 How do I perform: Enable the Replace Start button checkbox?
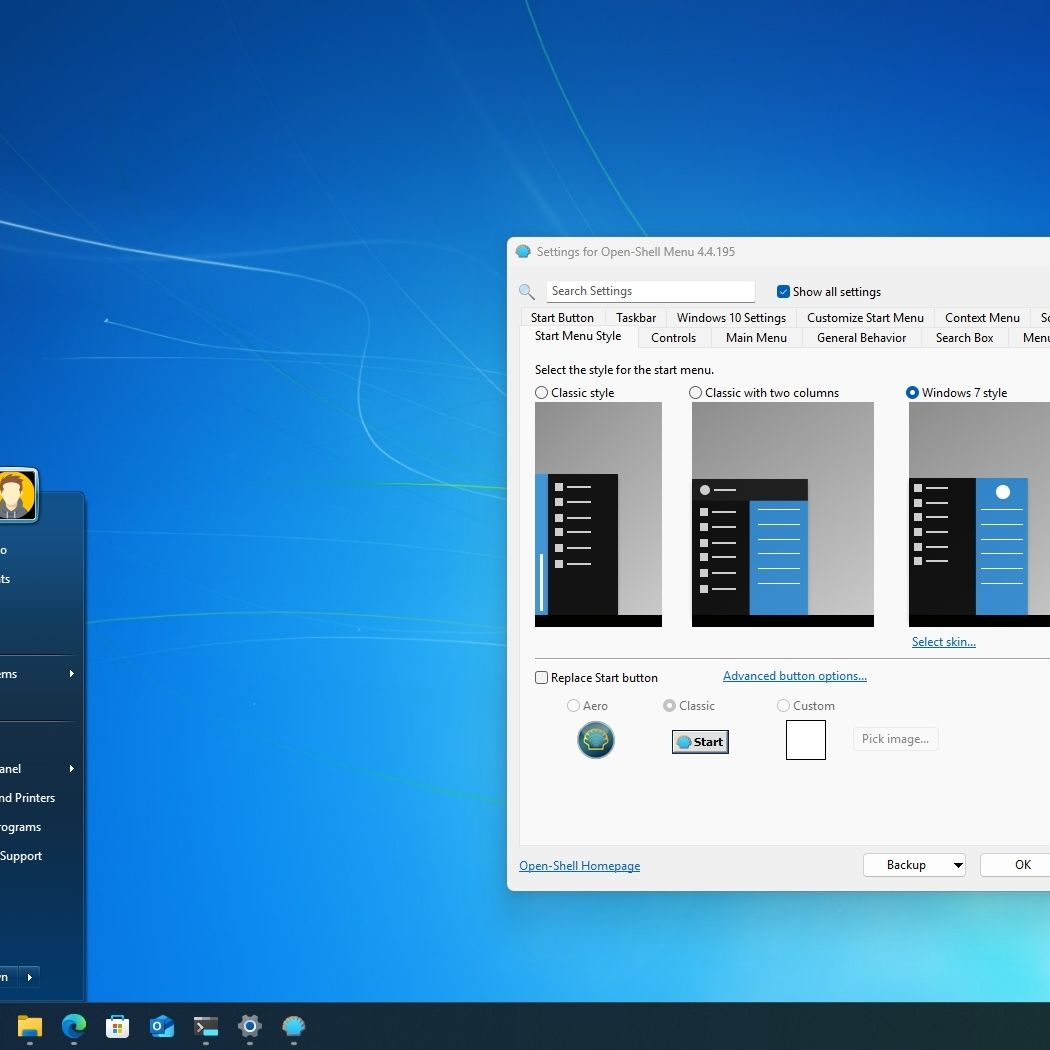tap(542, 678)
